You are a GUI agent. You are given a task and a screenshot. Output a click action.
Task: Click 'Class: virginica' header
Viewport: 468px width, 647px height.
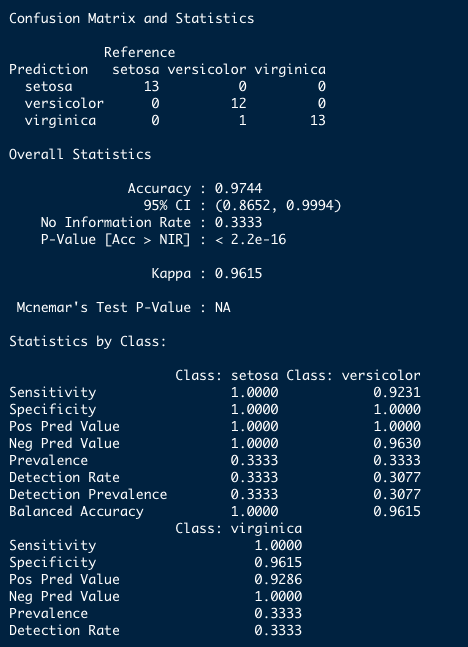pos(239,529)
